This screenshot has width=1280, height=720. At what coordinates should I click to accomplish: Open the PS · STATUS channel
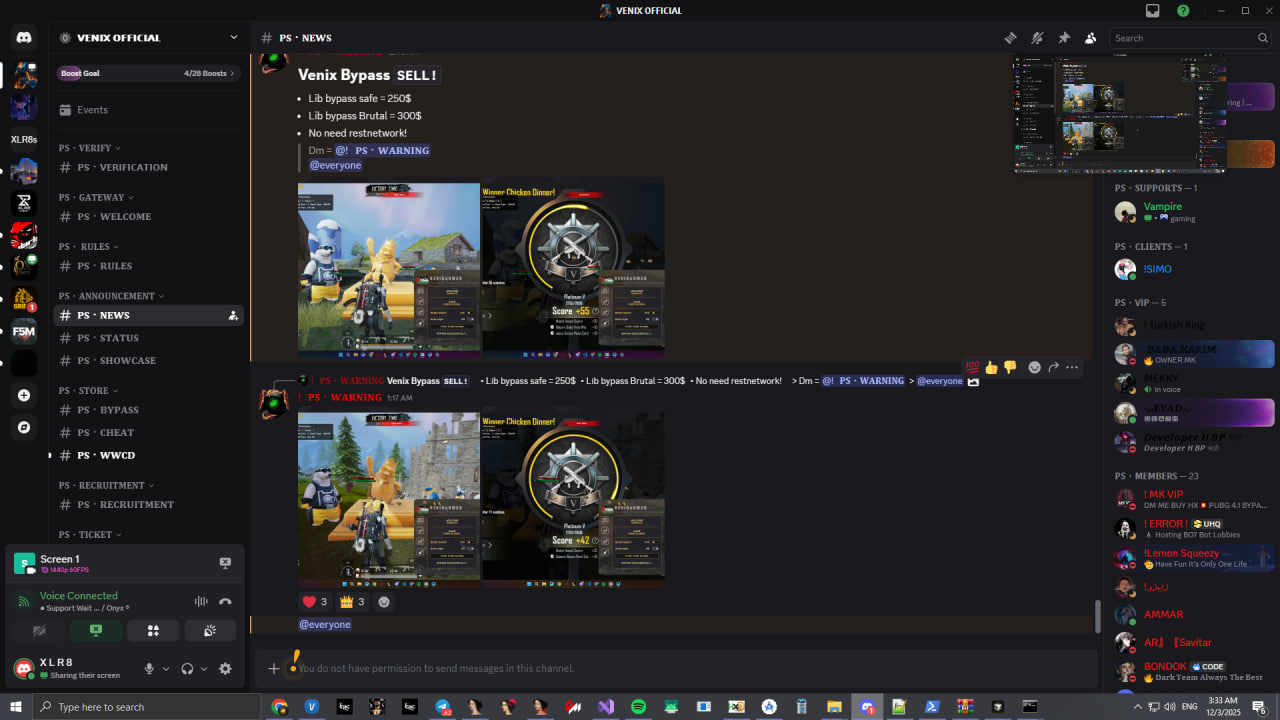pyautogui.click(x=148, y=338)
